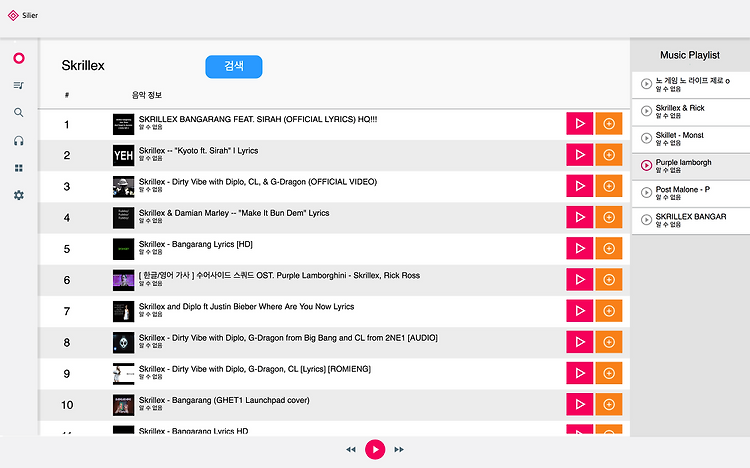The width and height of the screenshot is (750, 468).
Task: Open the grid view sidebar icon
Action: coord(19,168)
